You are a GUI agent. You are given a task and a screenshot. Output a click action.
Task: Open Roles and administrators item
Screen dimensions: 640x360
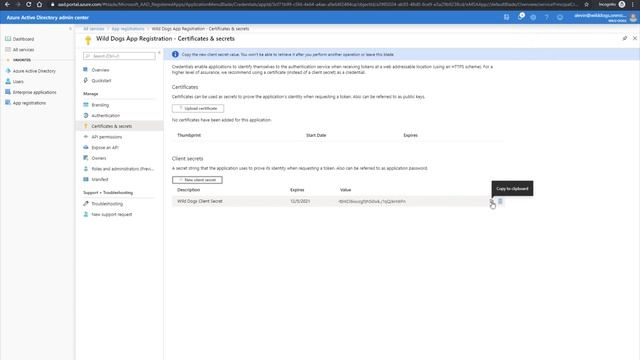pyautogui.click(x=122, y=169)
